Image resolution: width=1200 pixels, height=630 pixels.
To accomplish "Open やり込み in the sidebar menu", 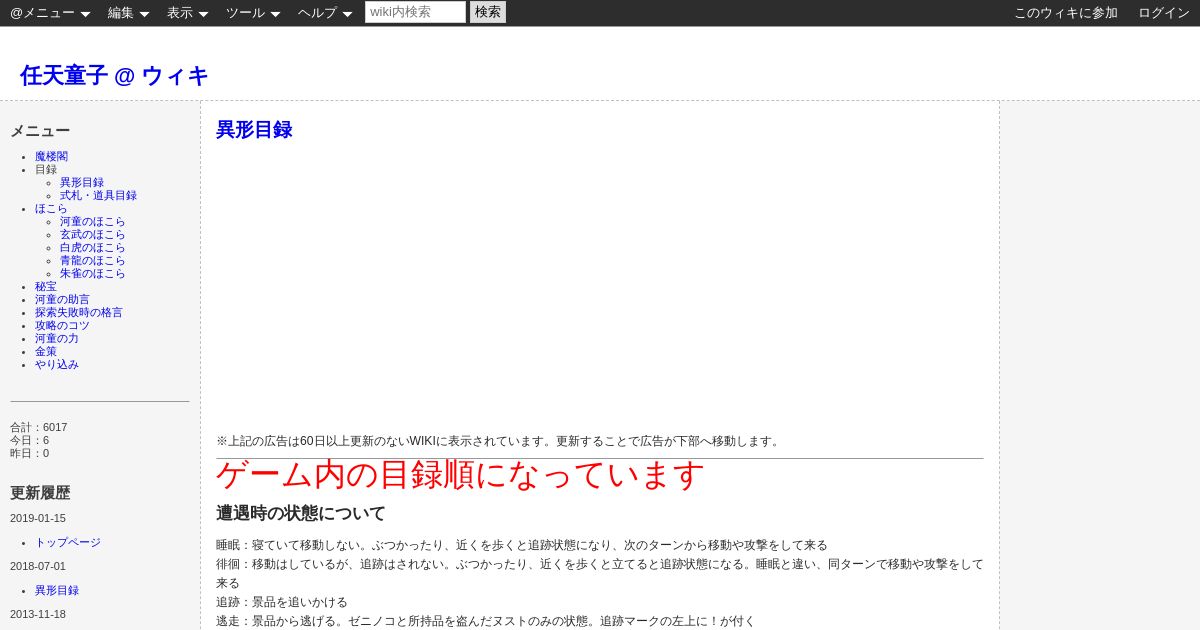I will 57,365.
